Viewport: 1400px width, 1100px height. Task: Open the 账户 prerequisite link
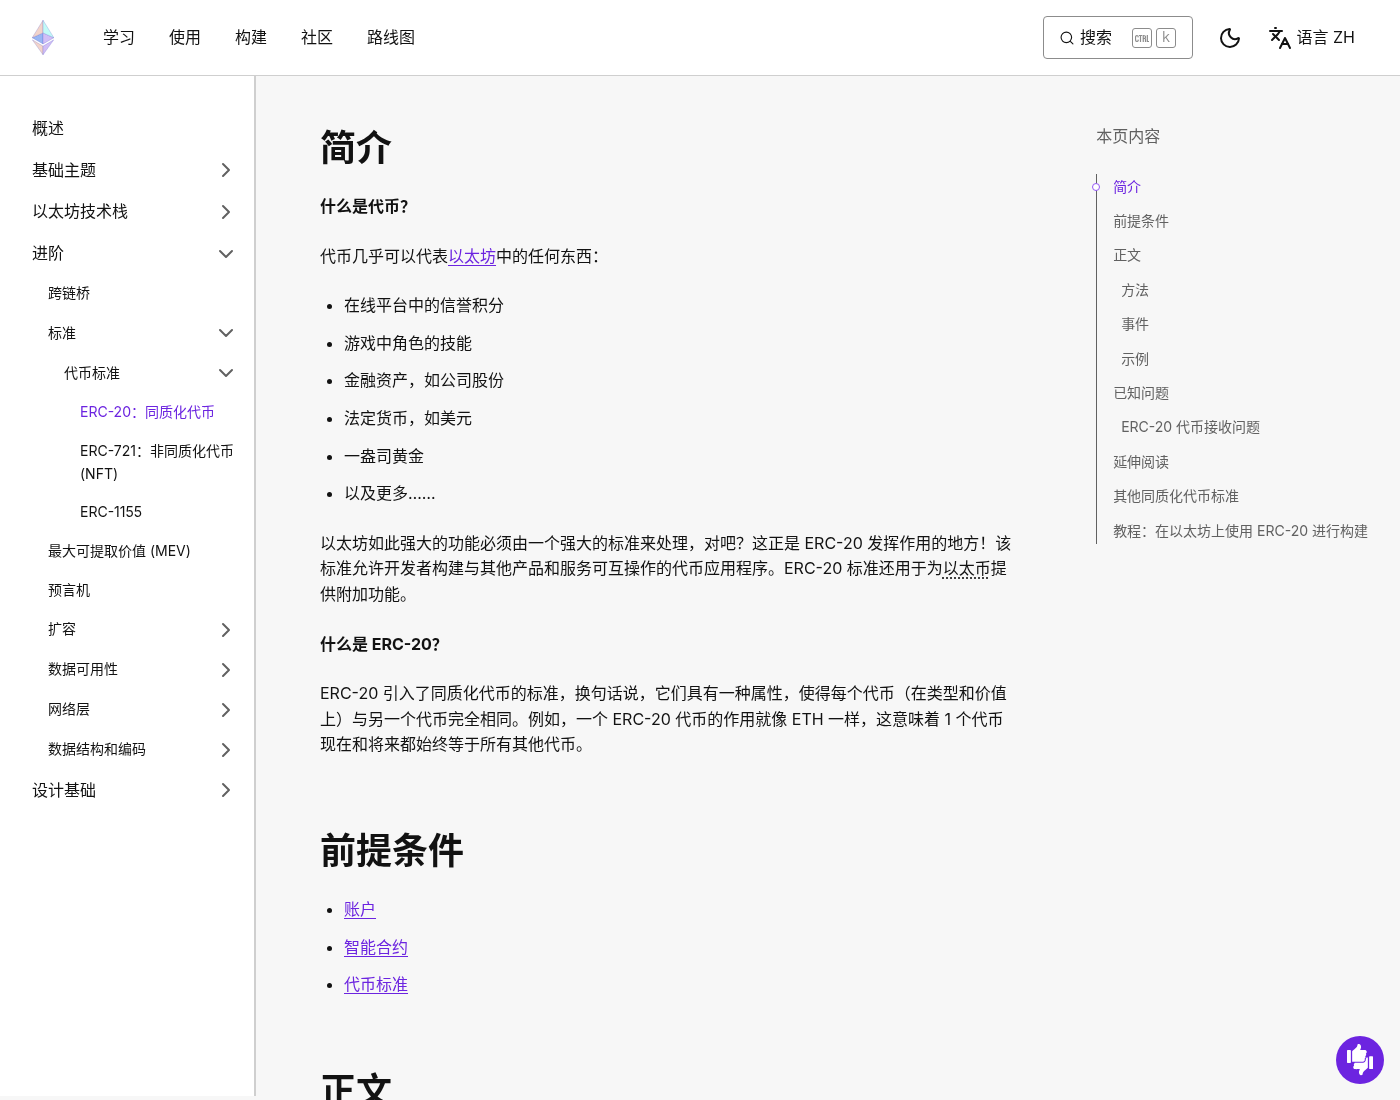(x=360, y=910)
